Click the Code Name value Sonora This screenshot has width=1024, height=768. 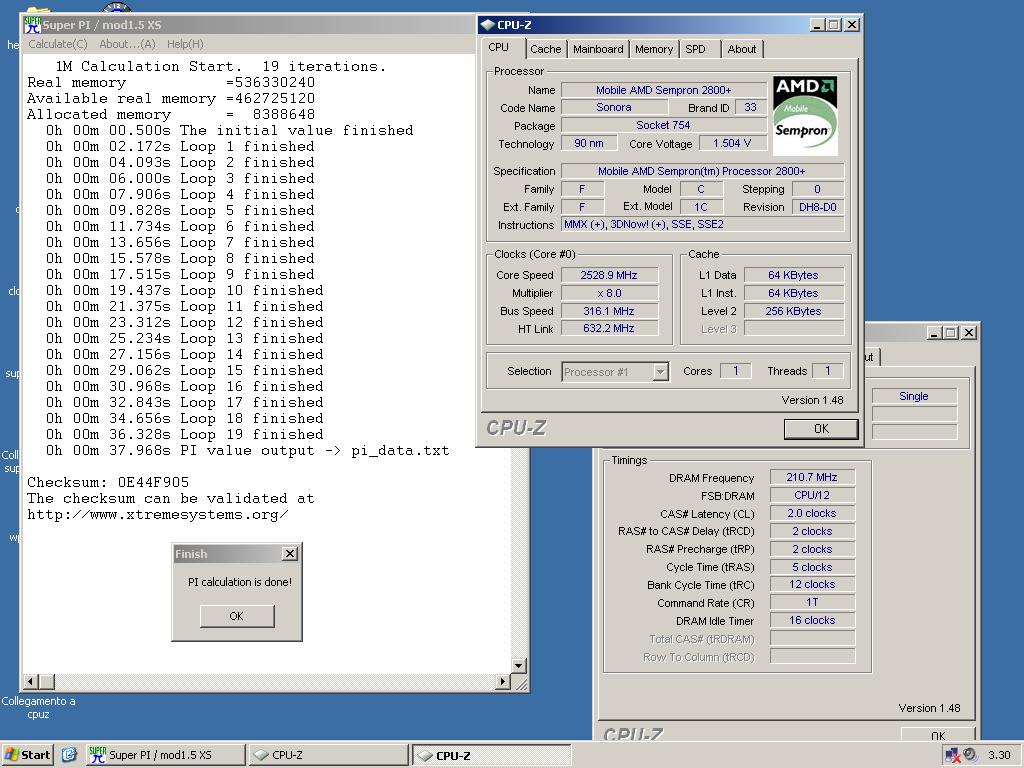613,108
